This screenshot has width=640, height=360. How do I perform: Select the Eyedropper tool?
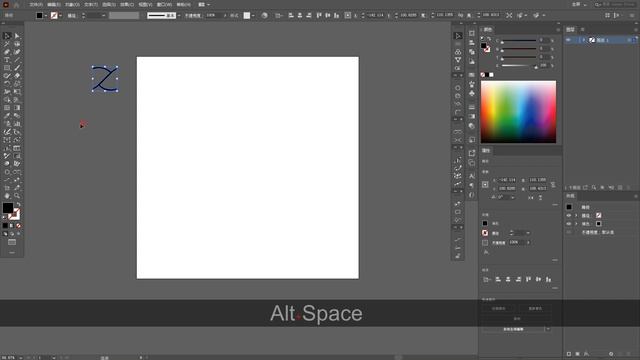click(x=7, y=116)
